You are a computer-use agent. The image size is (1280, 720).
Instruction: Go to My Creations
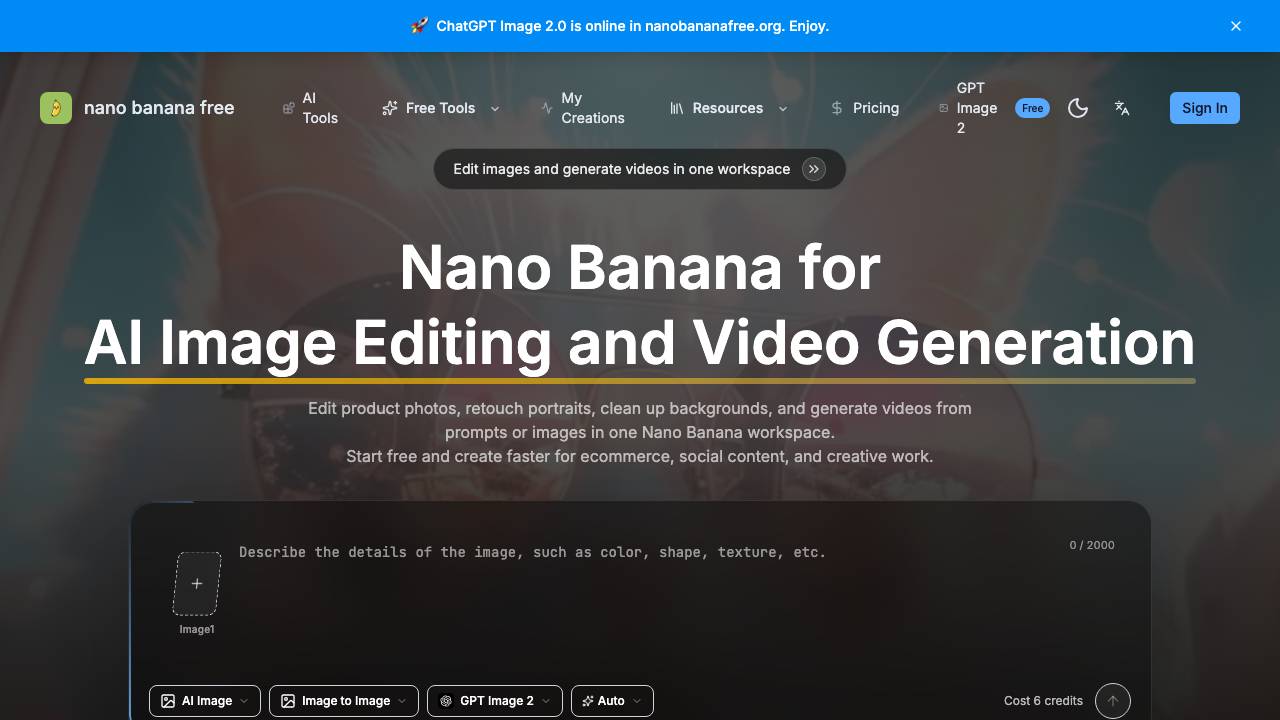(x=582, y=108)
